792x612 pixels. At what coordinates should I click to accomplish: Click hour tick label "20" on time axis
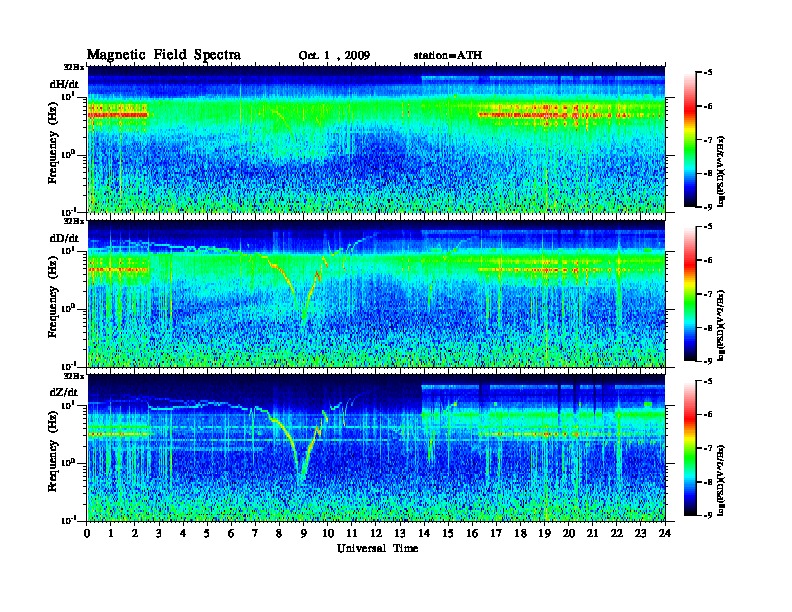569,534
